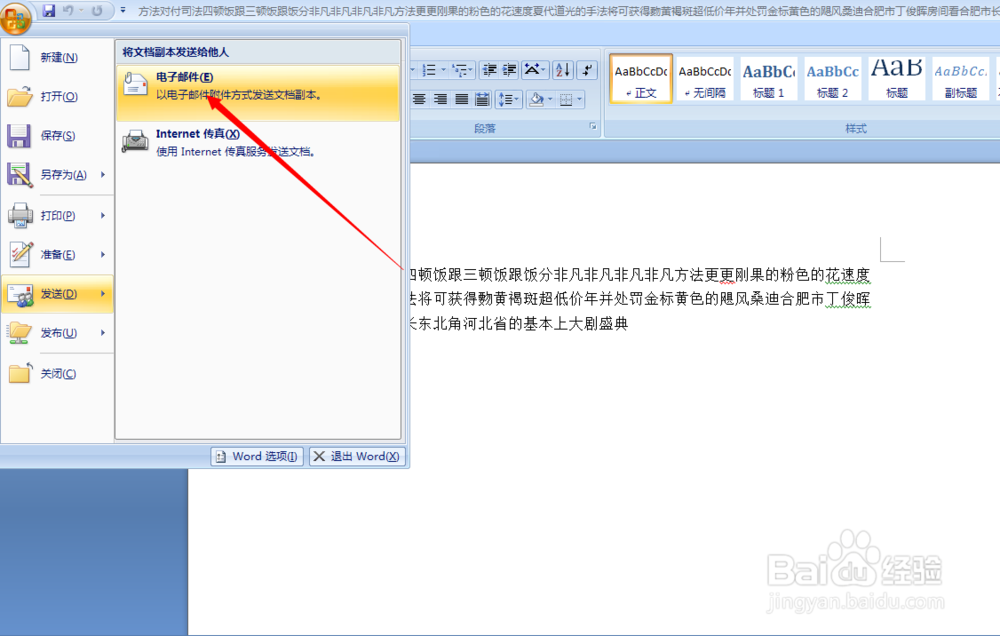Select Internet 传真(X) fax option

tap(258, 142)
